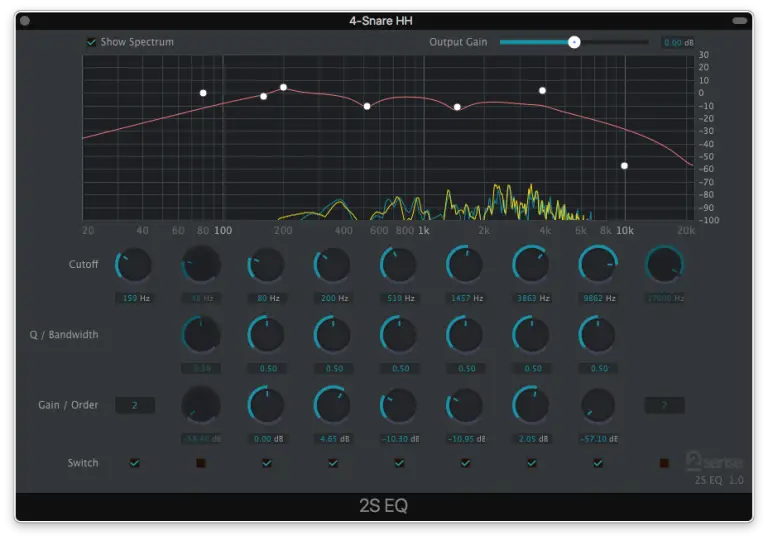Click the Cutoff knob above 3863 Hz
This screenshot has width=768, height=540.
[531, 265]
